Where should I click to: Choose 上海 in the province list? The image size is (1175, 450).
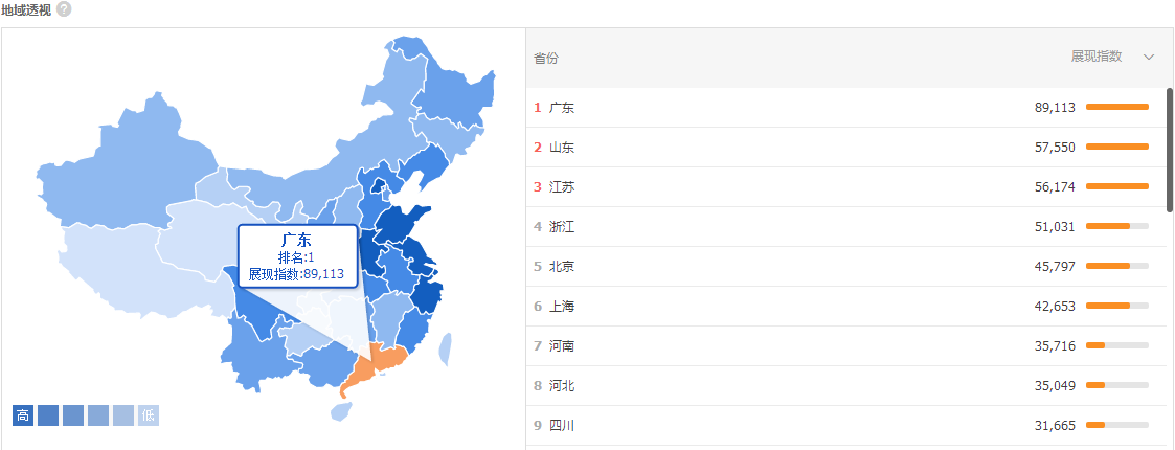[845, 306]
